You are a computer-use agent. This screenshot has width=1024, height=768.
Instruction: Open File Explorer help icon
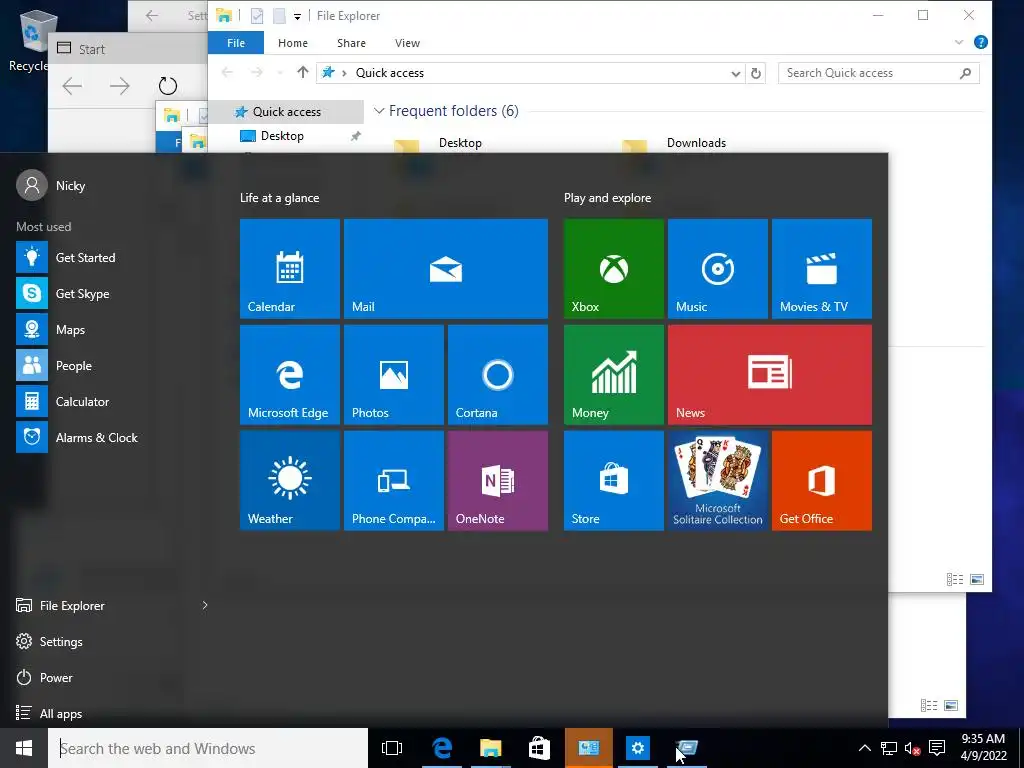pos(980,42)
